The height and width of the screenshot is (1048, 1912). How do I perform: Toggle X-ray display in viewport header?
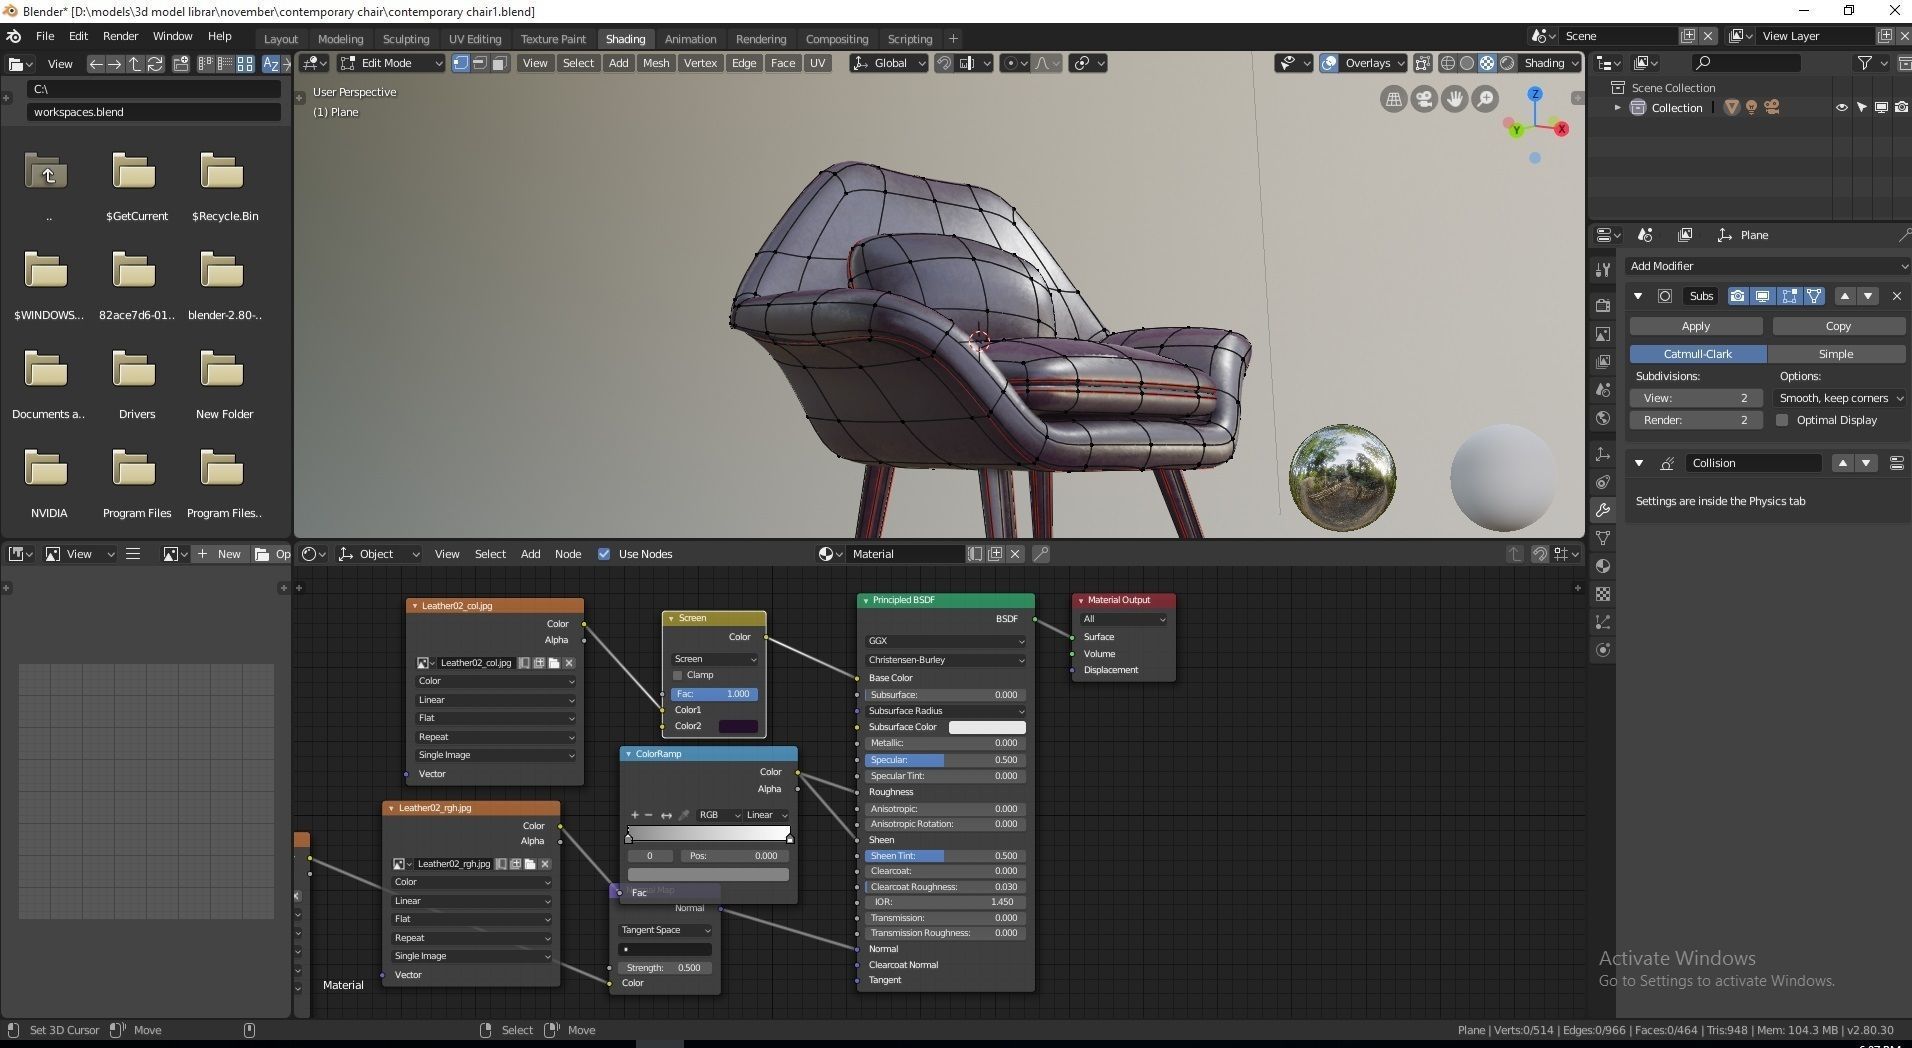point(1423,63)
